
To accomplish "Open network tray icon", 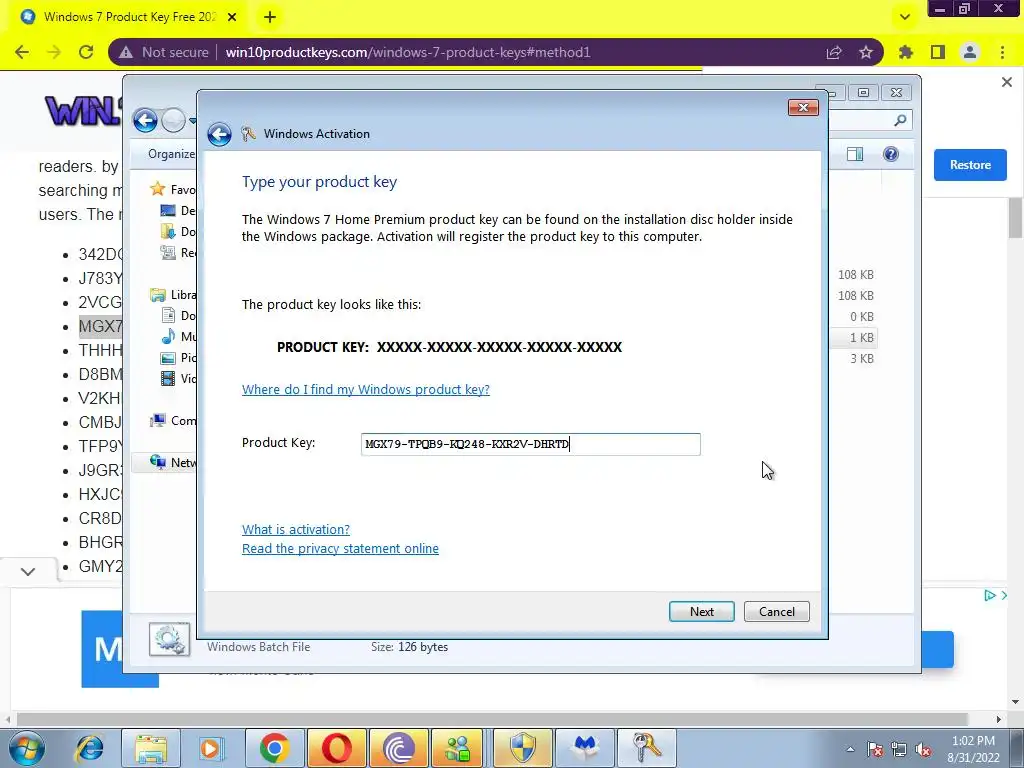I will (899, 749).
